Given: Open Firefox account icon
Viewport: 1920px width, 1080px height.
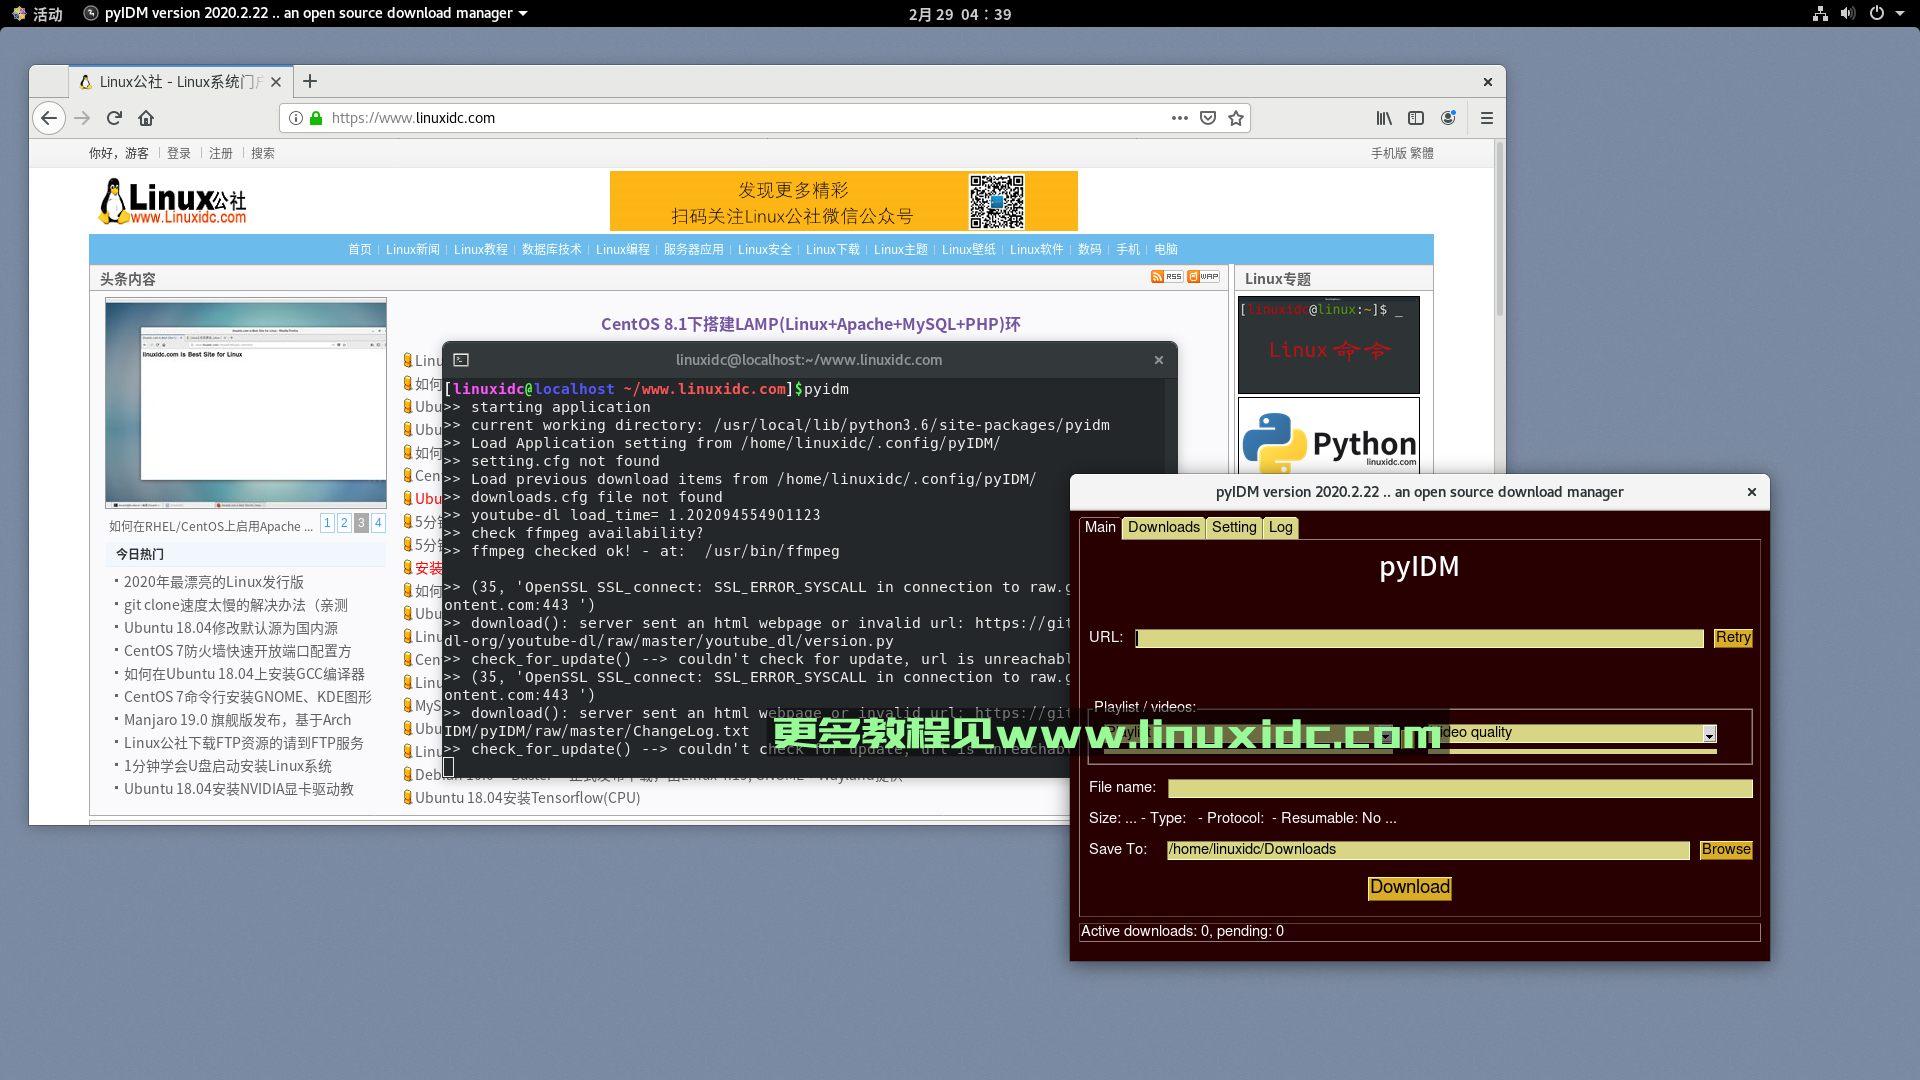Looking at the screenshot, I should [1448, 118].
